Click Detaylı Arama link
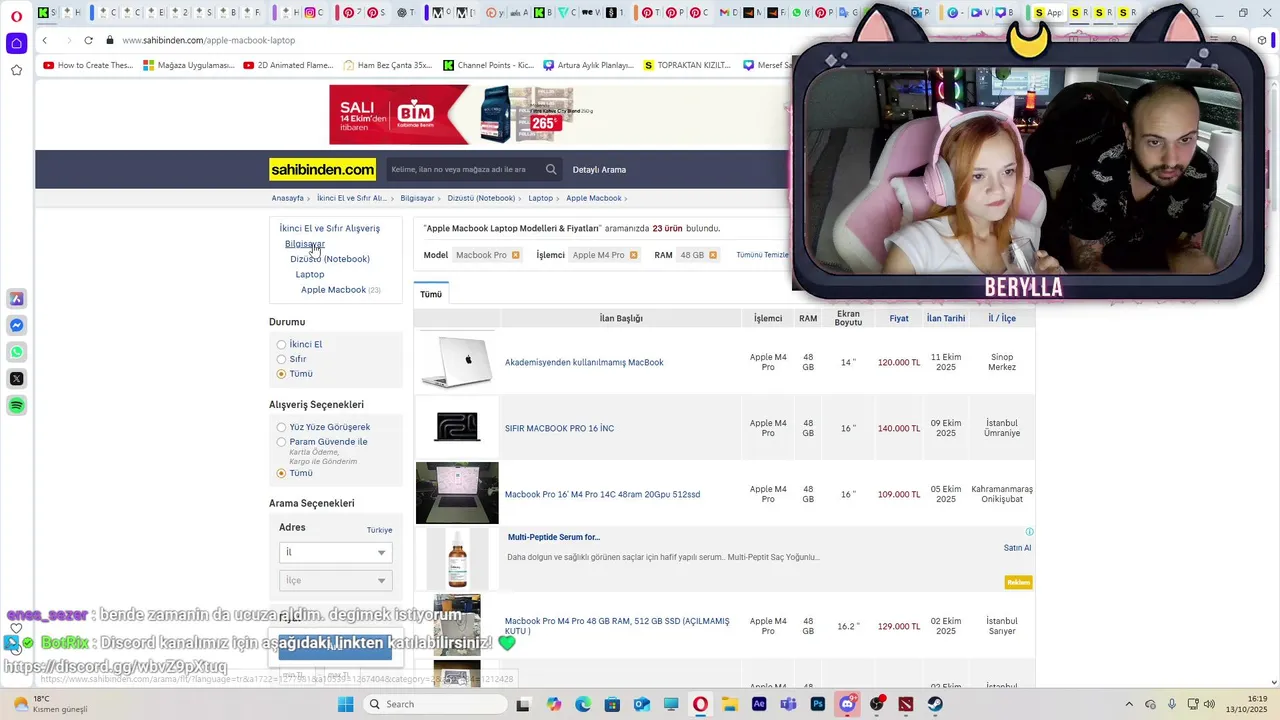1280x720 pixels. (599, 170)
